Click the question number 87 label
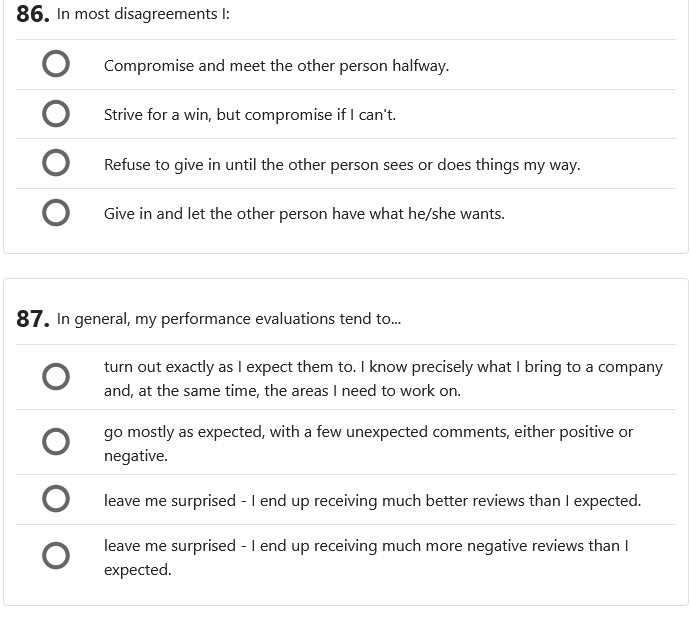Image resolution: width=691 pixels, height=625 pixels. (x=33, y=319)
